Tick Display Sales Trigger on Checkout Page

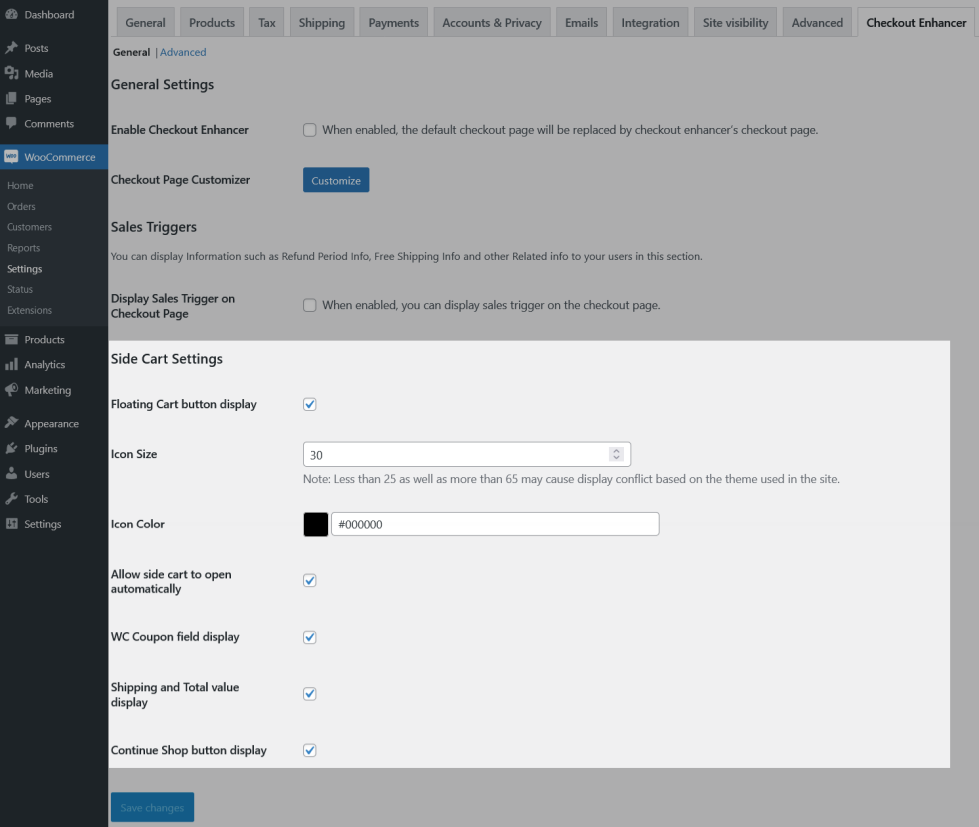(x=310, y=305)
